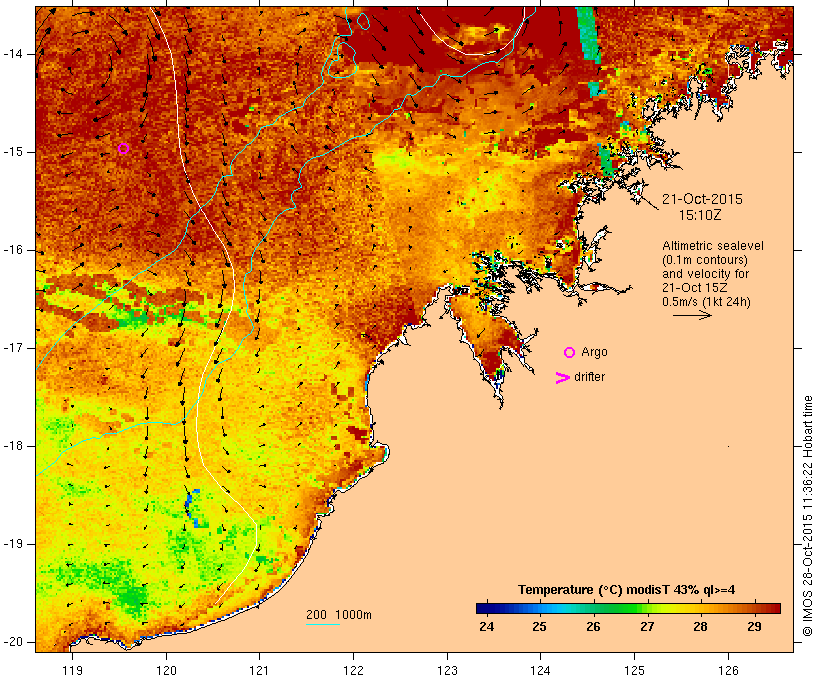Click the colorbar tick label 28
820x680 pixels.
(700, 627)
